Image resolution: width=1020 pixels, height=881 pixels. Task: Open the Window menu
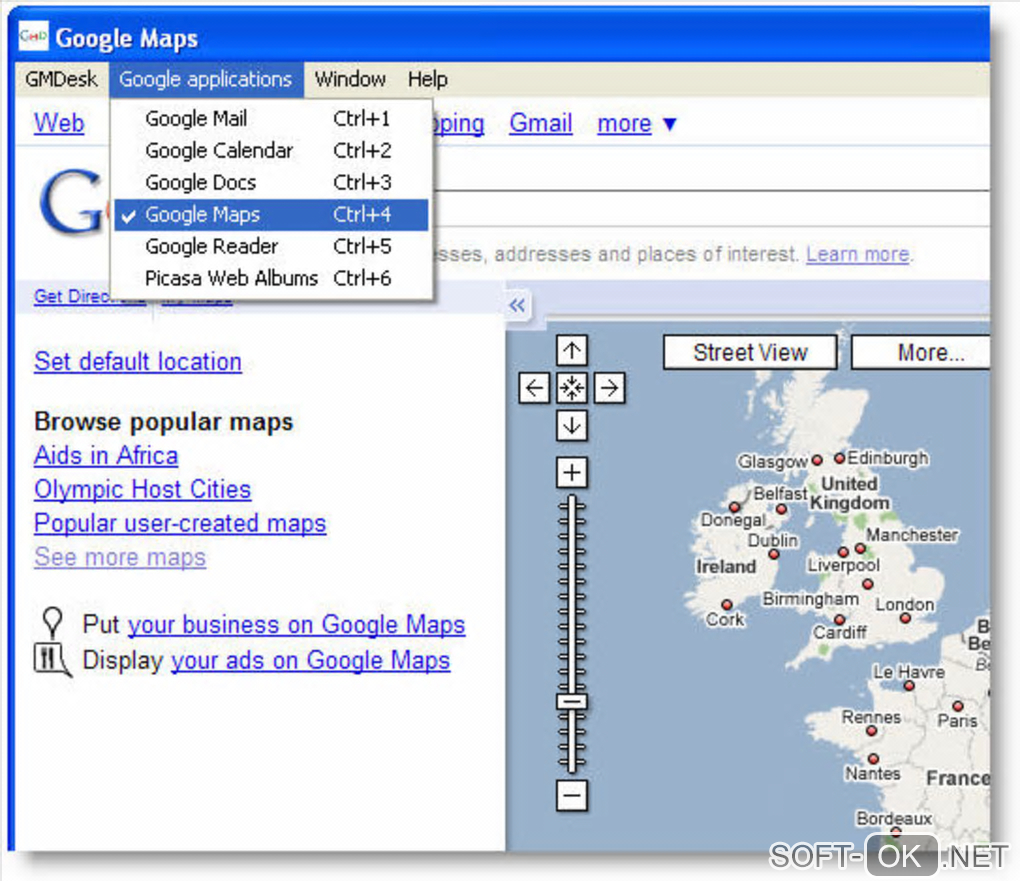[x=350, y=79]
